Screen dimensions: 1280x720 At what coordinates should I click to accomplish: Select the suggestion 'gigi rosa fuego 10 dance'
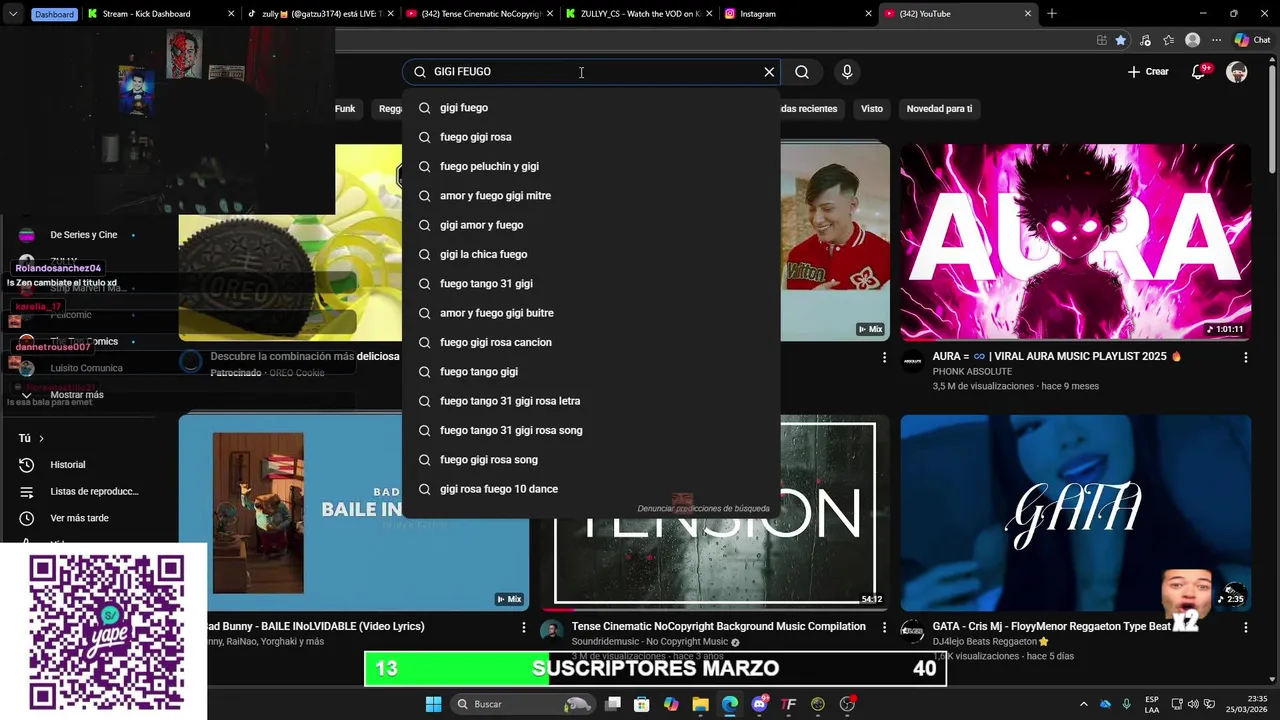[591, 489]
